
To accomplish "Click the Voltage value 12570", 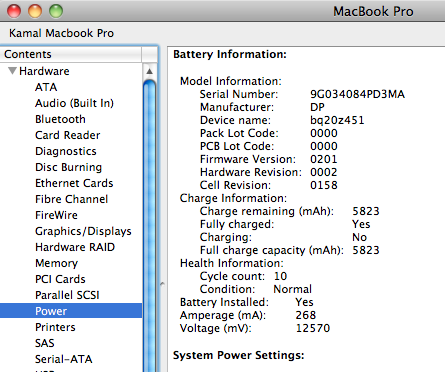I will click(313, 328).
